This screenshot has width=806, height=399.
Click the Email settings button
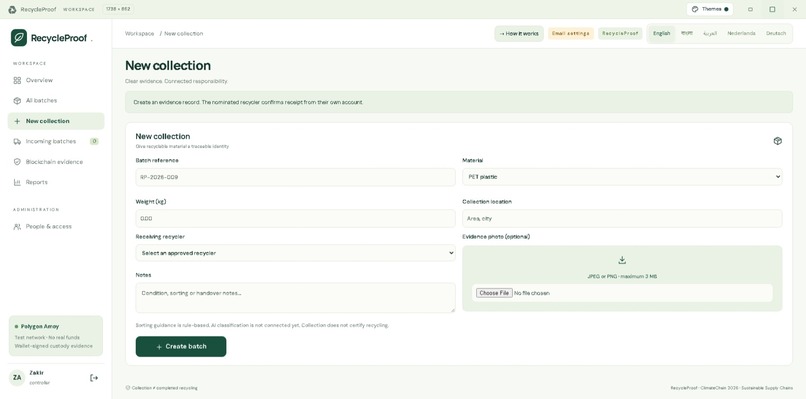coord(571,33)
